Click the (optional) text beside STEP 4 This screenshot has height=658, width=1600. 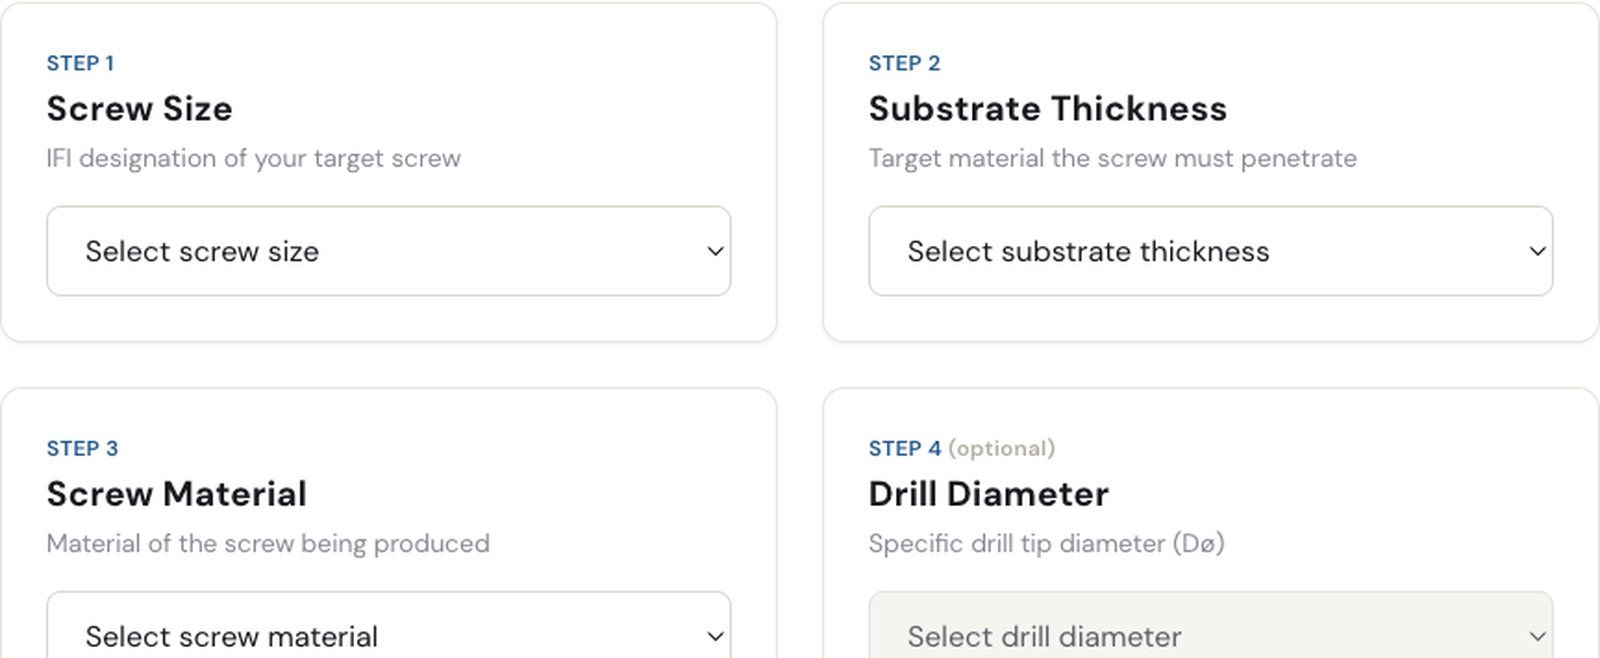point(1001,448)
